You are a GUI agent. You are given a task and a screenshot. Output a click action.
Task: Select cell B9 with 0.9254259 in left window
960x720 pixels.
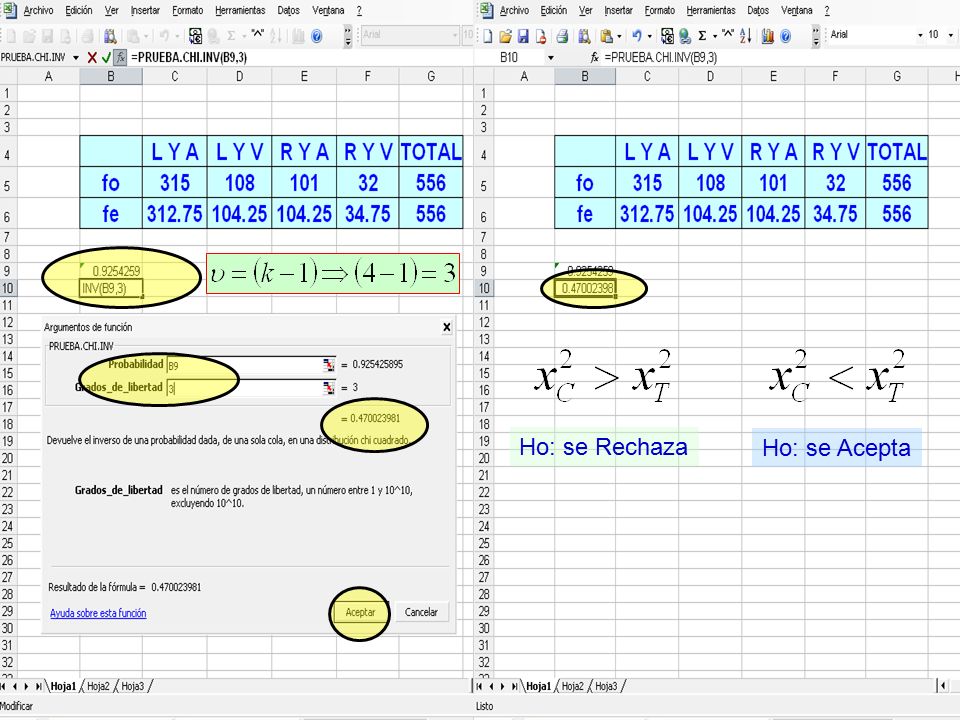pos(111,271)
